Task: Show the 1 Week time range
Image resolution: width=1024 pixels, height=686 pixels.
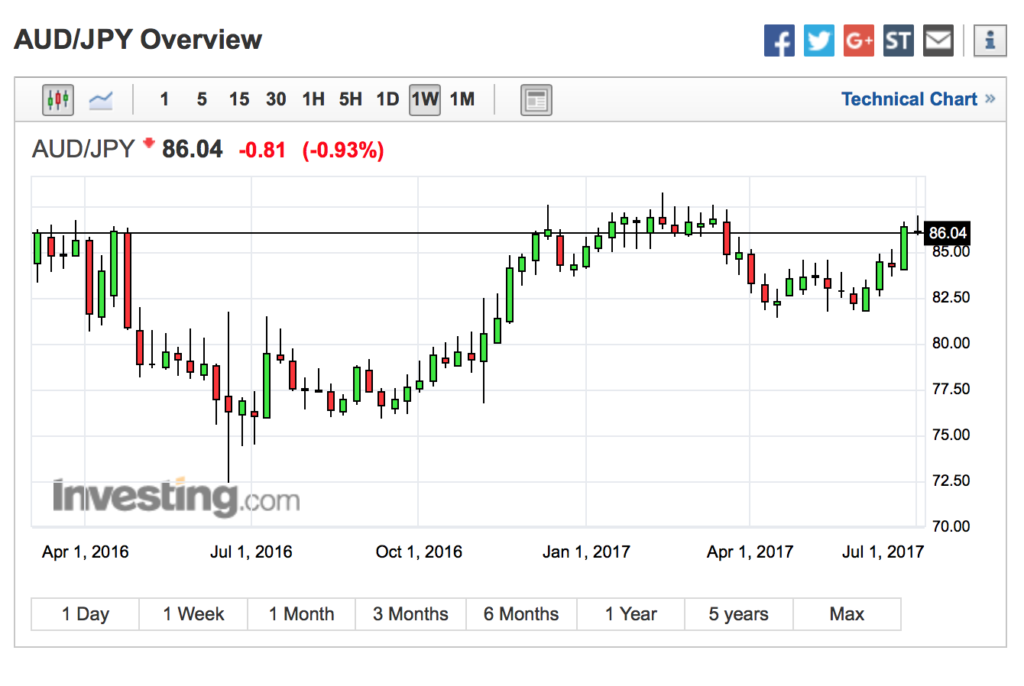Action: click(193, 614)
